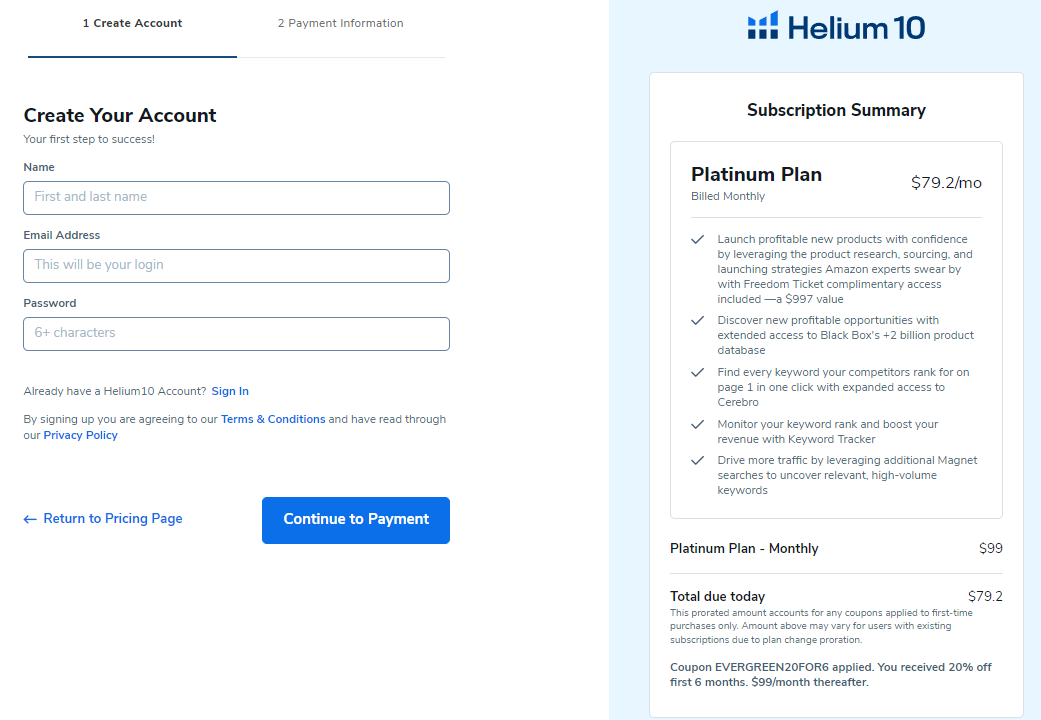Click checkmark next to Keyword Tracker feature
This screenshot has width=1041, height=720.
tap(697, 425)
